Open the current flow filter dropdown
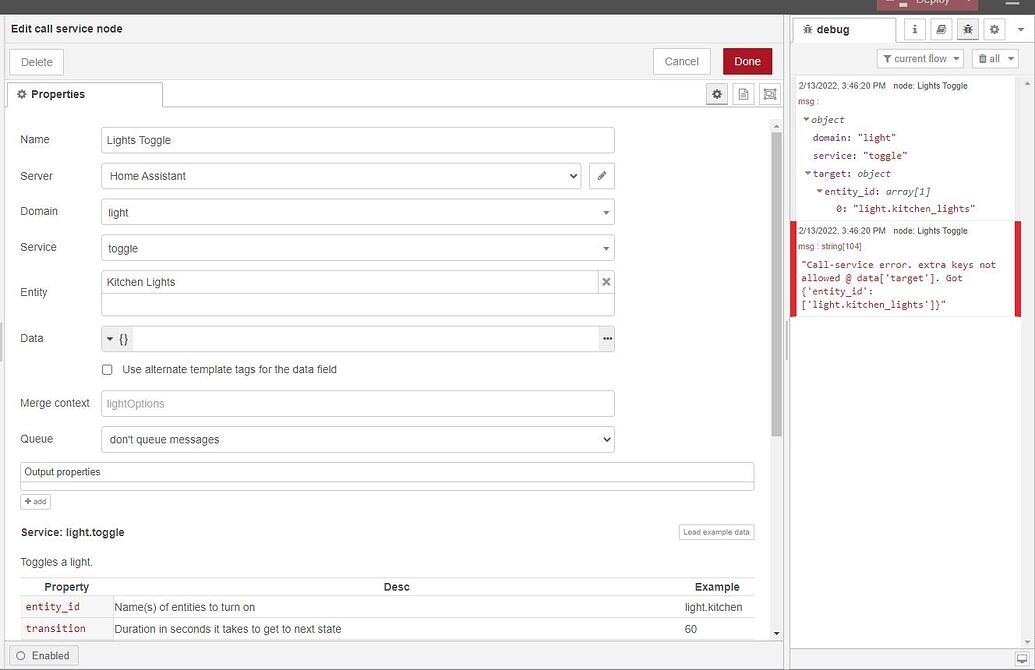Screen dimensions: 1035x670 click(919, 58)
